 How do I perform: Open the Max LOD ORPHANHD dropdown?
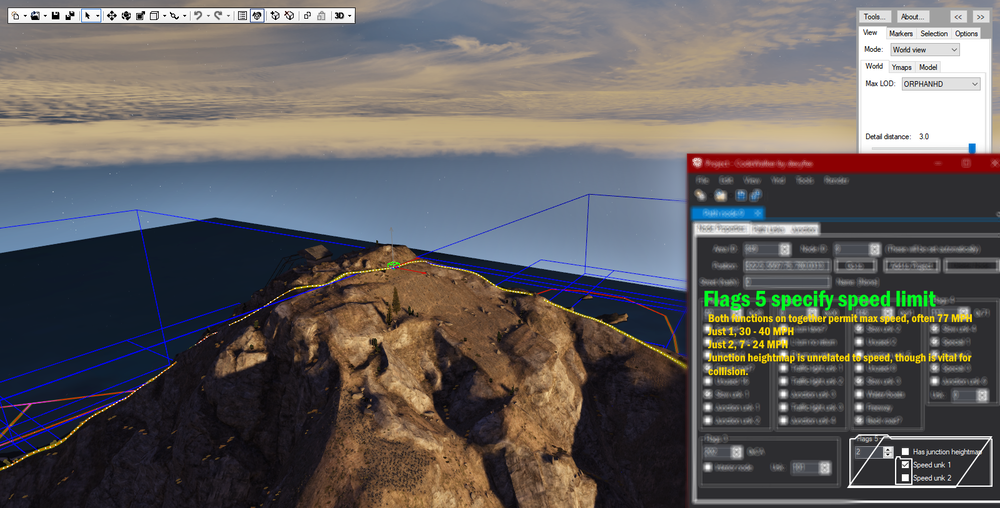[941, 84]
